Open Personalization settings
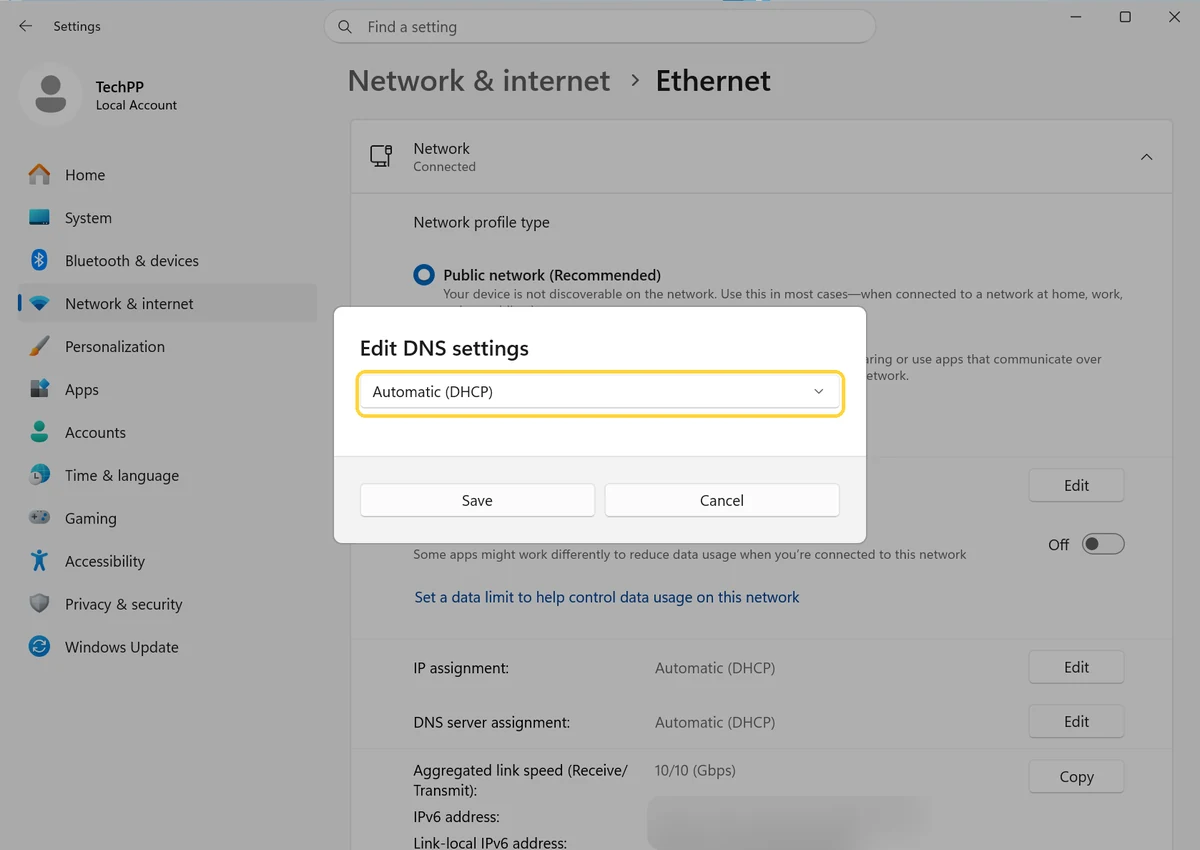 coord(115,347)
